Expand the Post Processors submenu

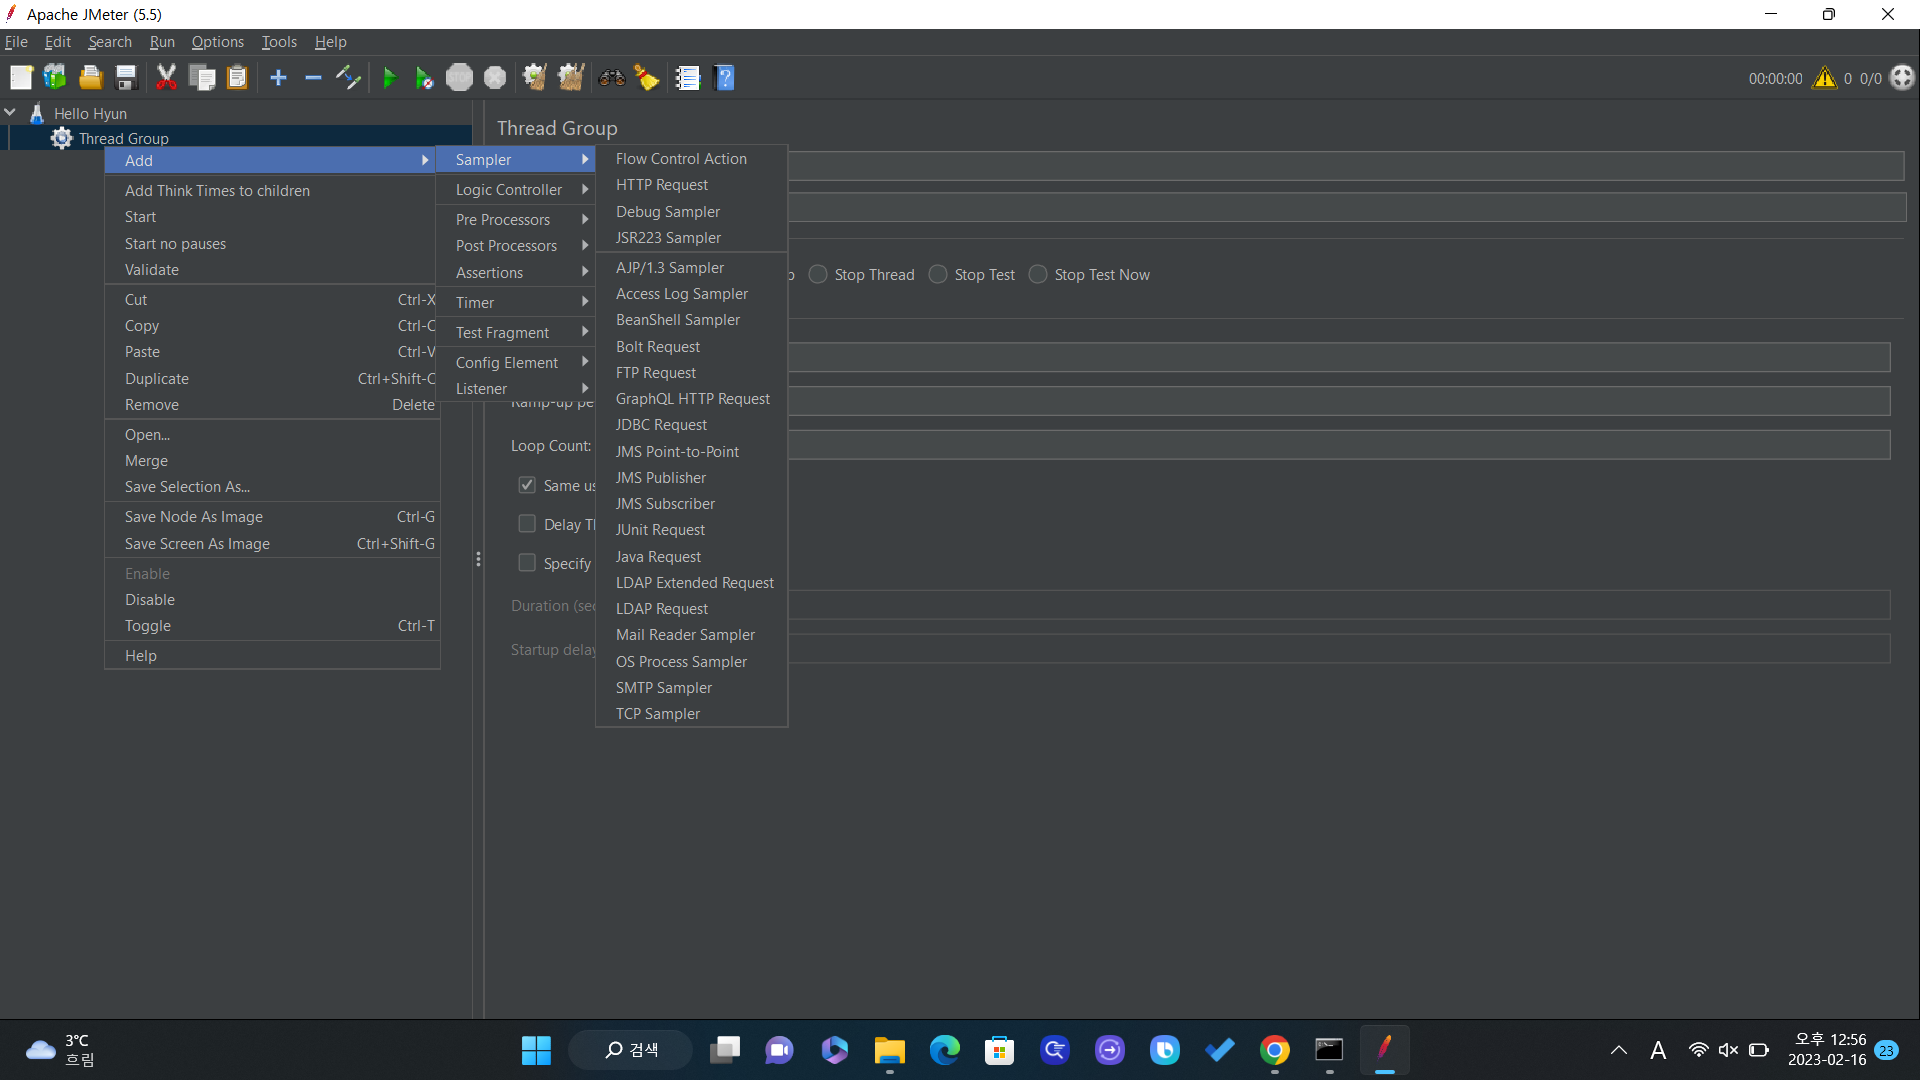516,246
